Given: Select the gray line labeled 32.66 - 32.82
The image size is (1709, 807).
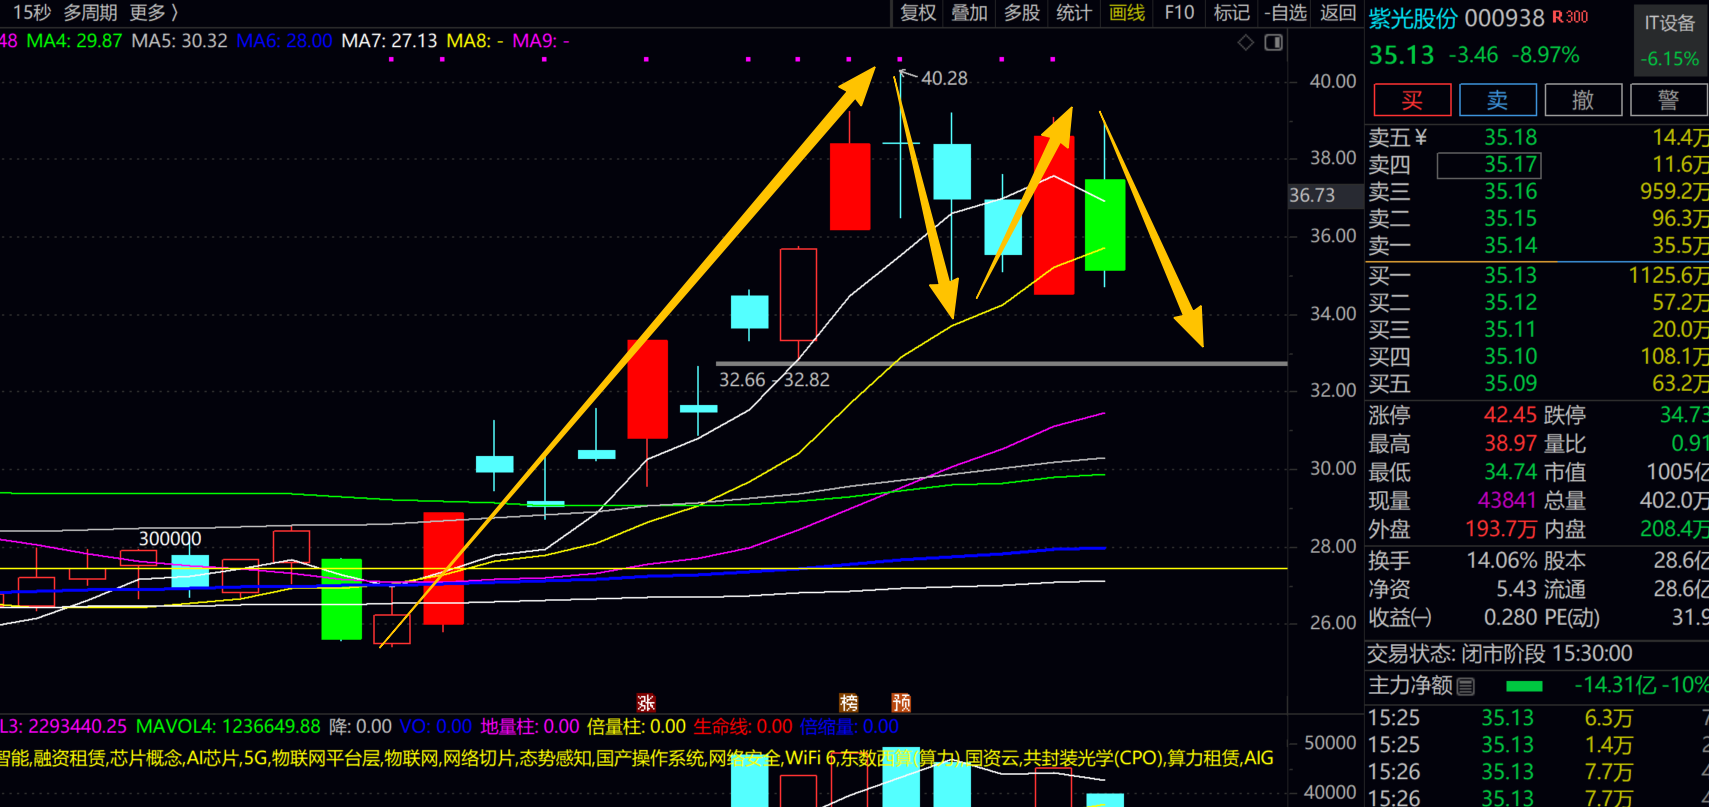Looking at the screenshot, I should tap(1001, 364).
